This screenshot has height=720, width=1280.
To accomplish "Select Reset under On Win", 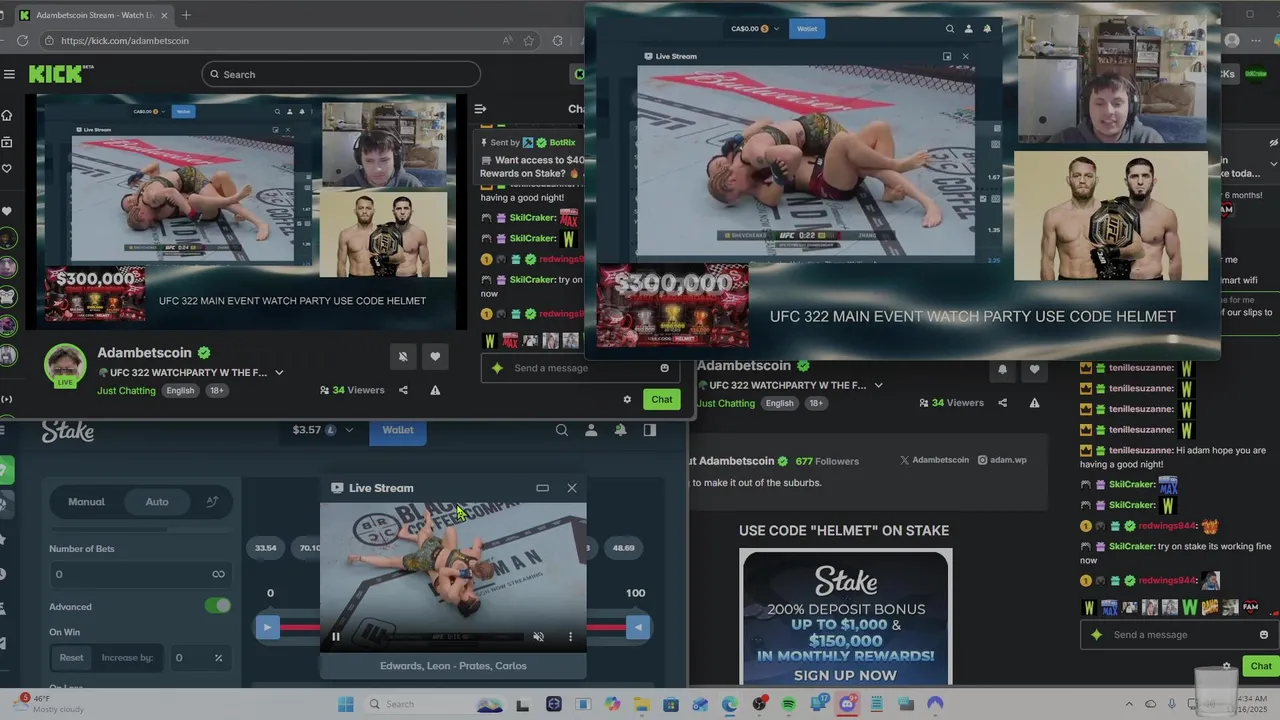I will [x=72, y=658].
